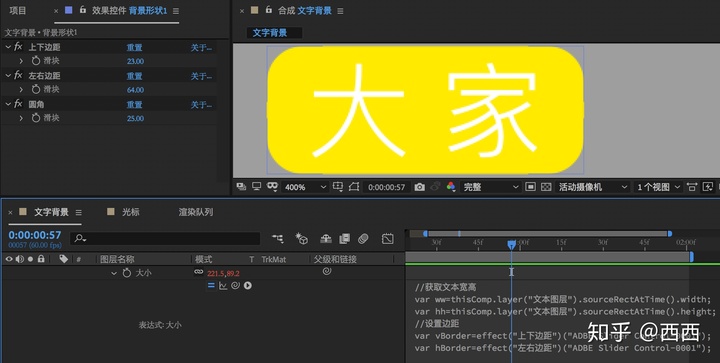Expand the 滑块 property under 圆角
Screen dimensions: 720x363
[21, 118]
